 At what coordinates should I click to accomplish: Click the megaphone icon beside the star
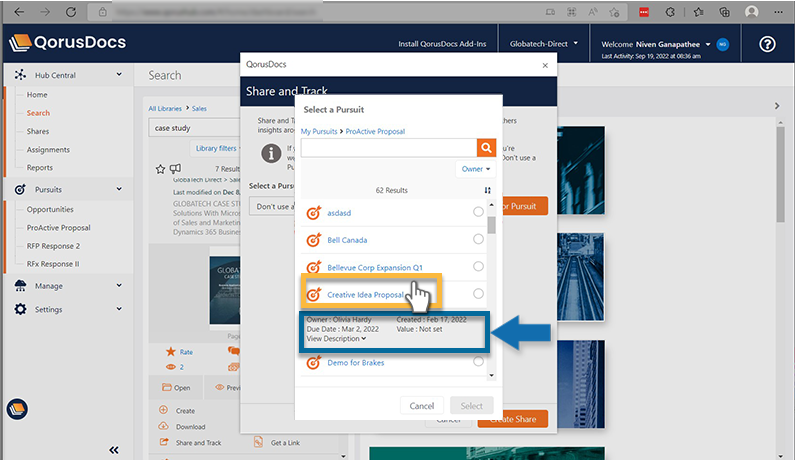tap(175, 168)
